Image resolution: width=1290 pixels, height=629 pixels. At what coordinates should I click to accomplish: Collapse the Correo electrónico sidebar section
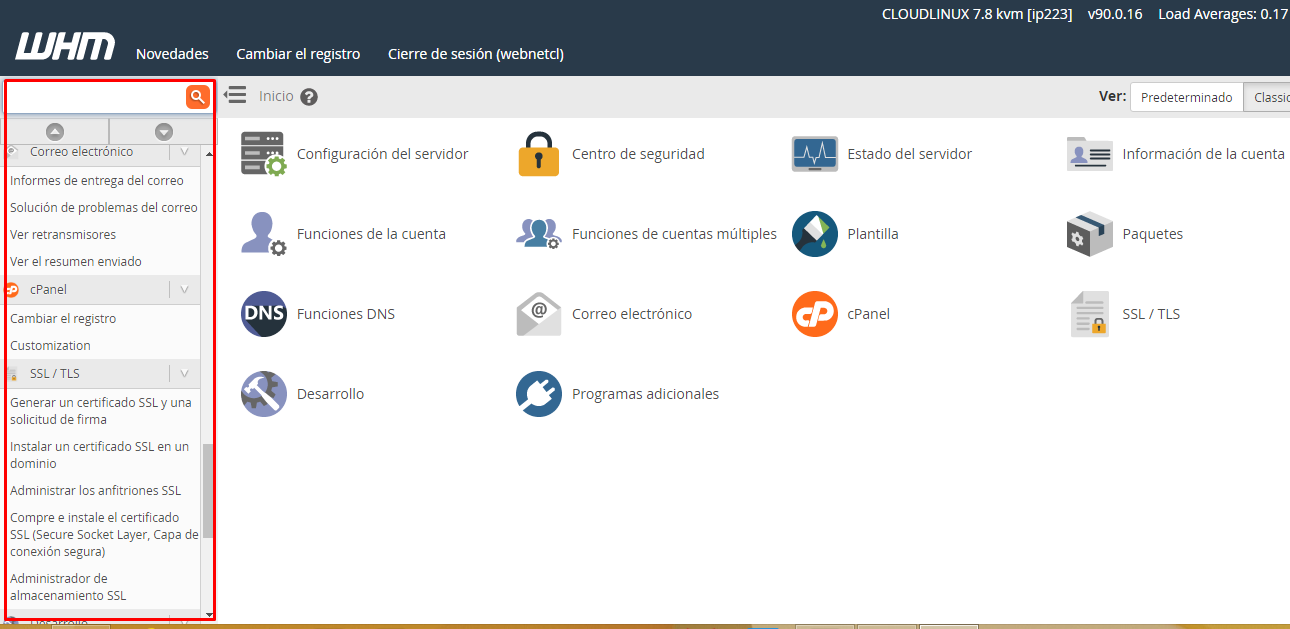coord(184,152)
